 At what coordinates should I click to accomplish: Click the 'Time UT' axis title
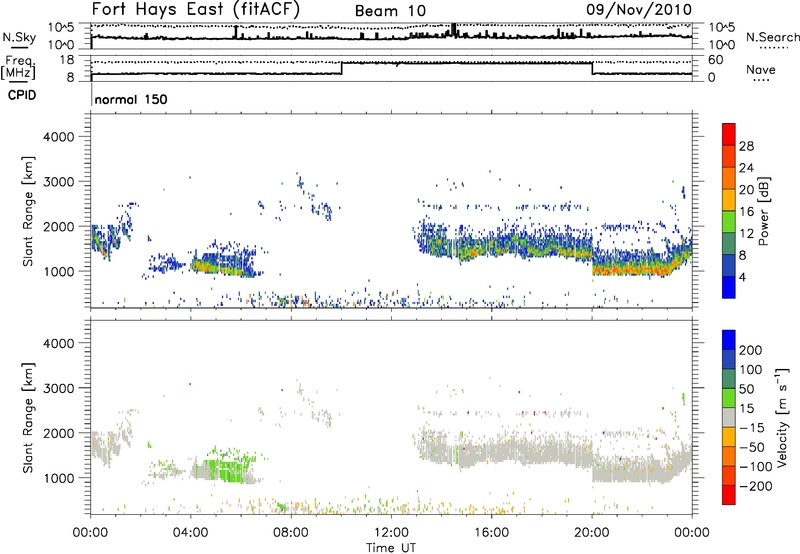click(391, 548)
